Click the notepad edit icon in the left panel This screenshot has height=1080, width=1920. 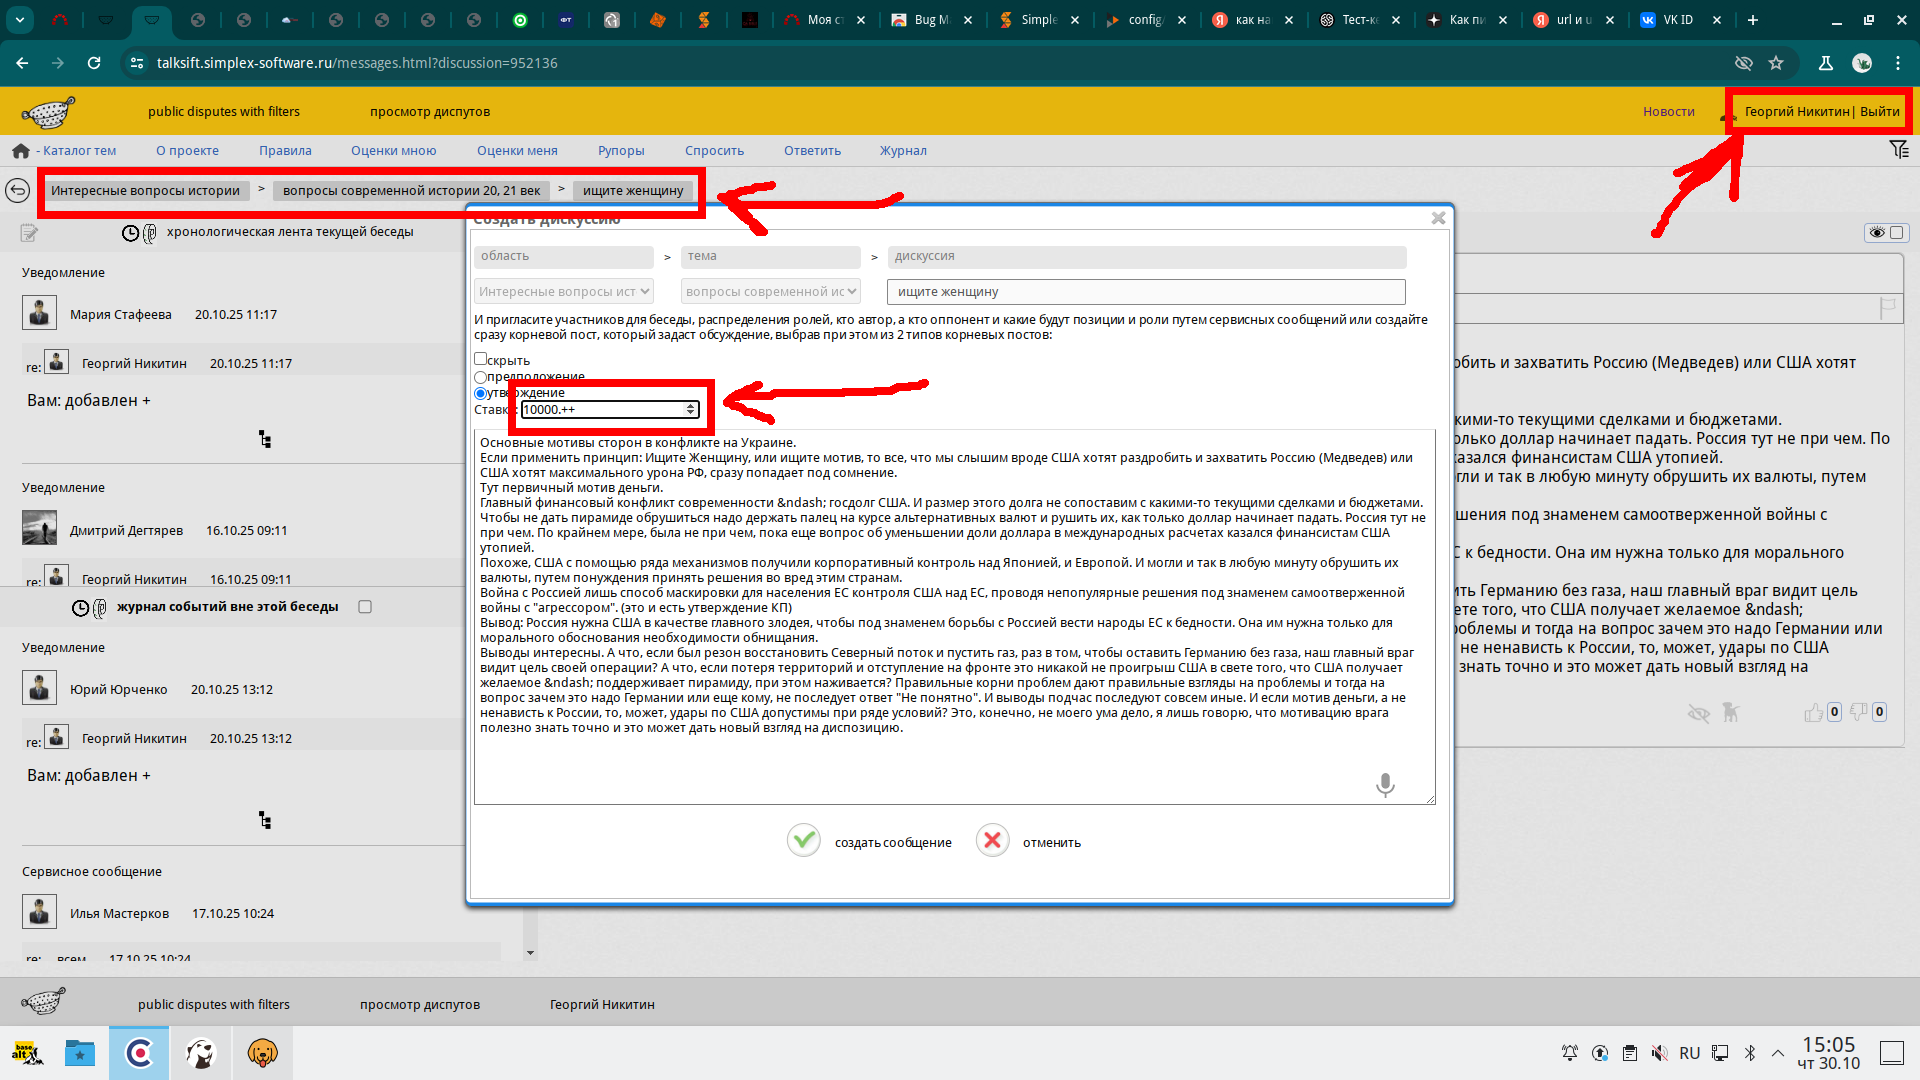[x=29, y=233]
